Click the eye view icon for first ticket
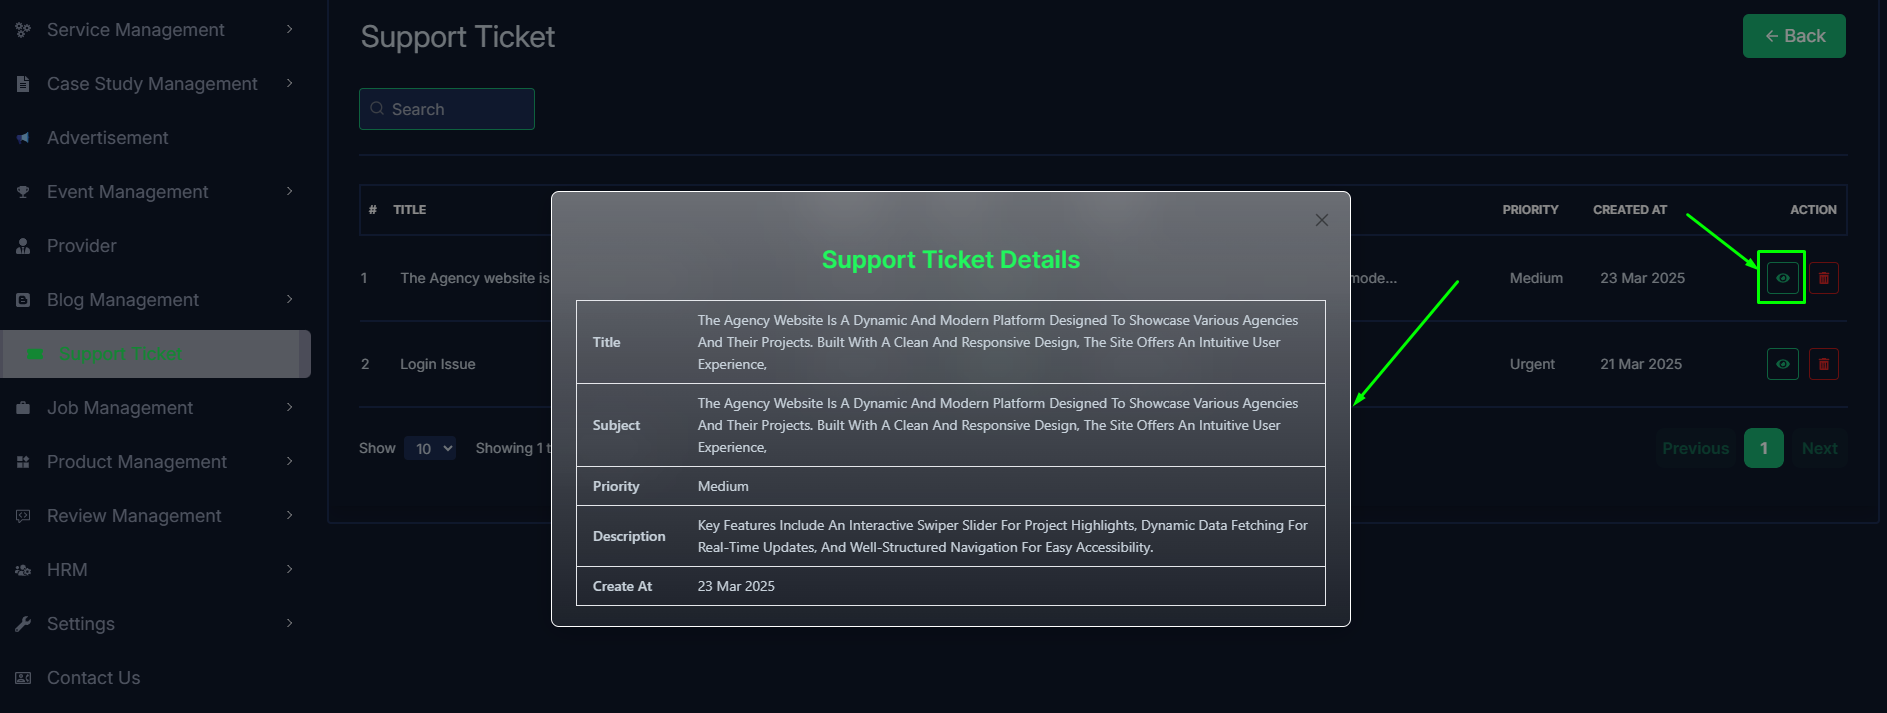 pos(1782,278)
